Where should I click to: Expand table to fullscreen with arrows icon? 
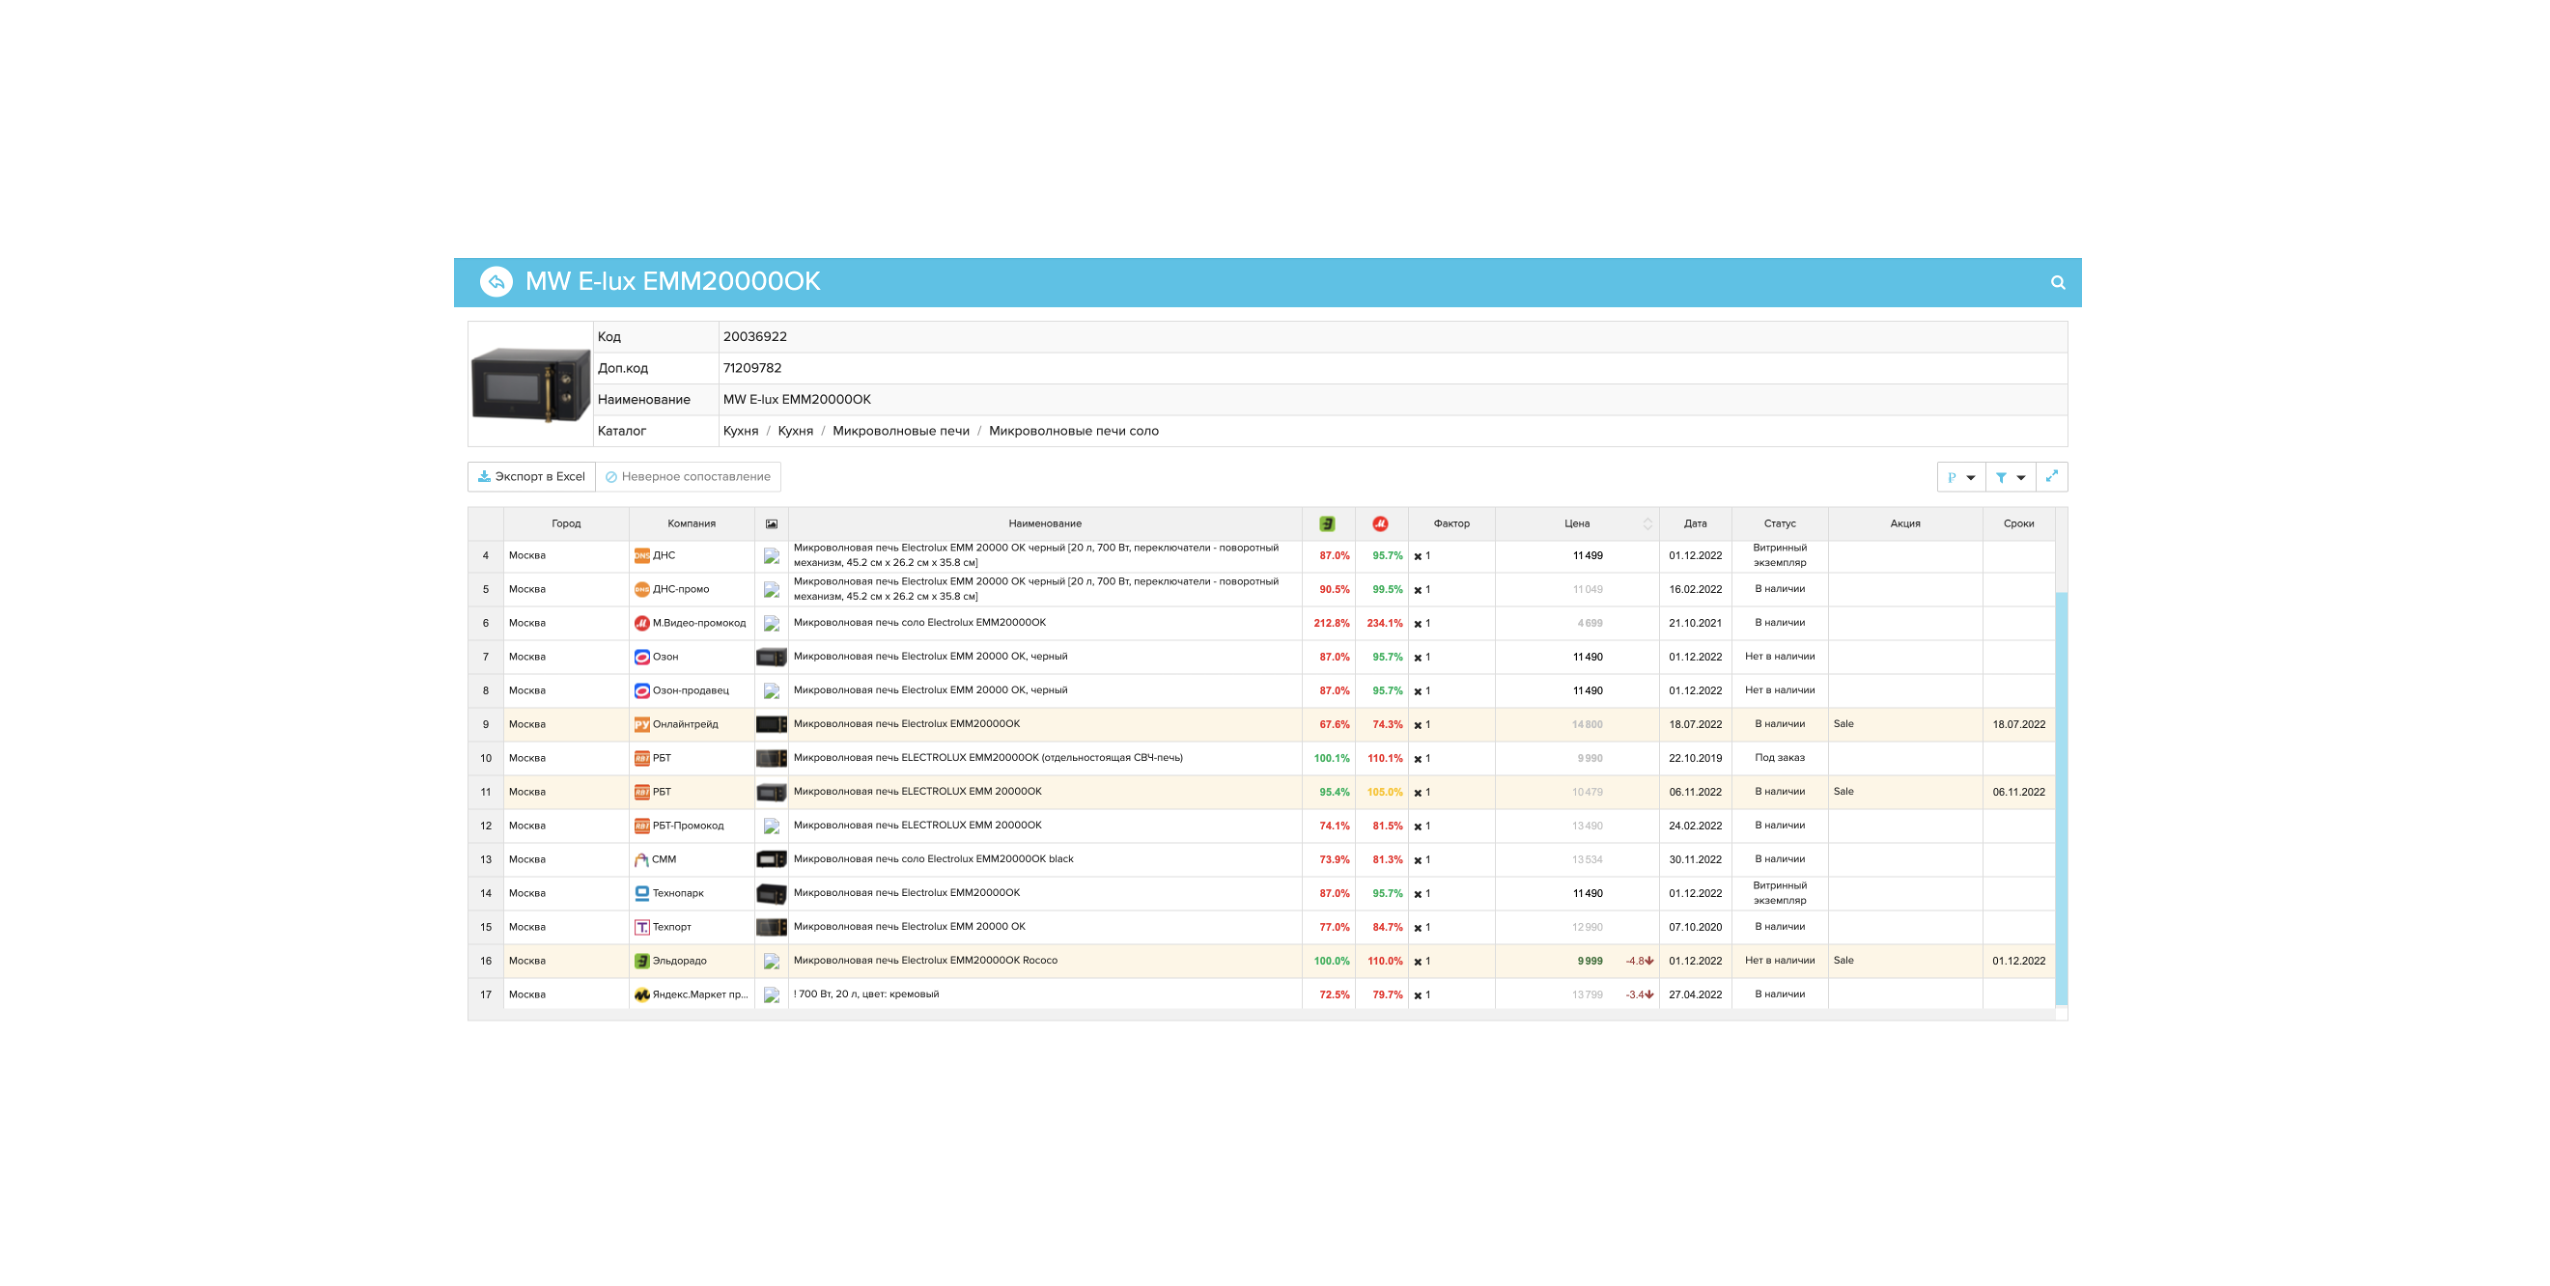click(2050, 476)
